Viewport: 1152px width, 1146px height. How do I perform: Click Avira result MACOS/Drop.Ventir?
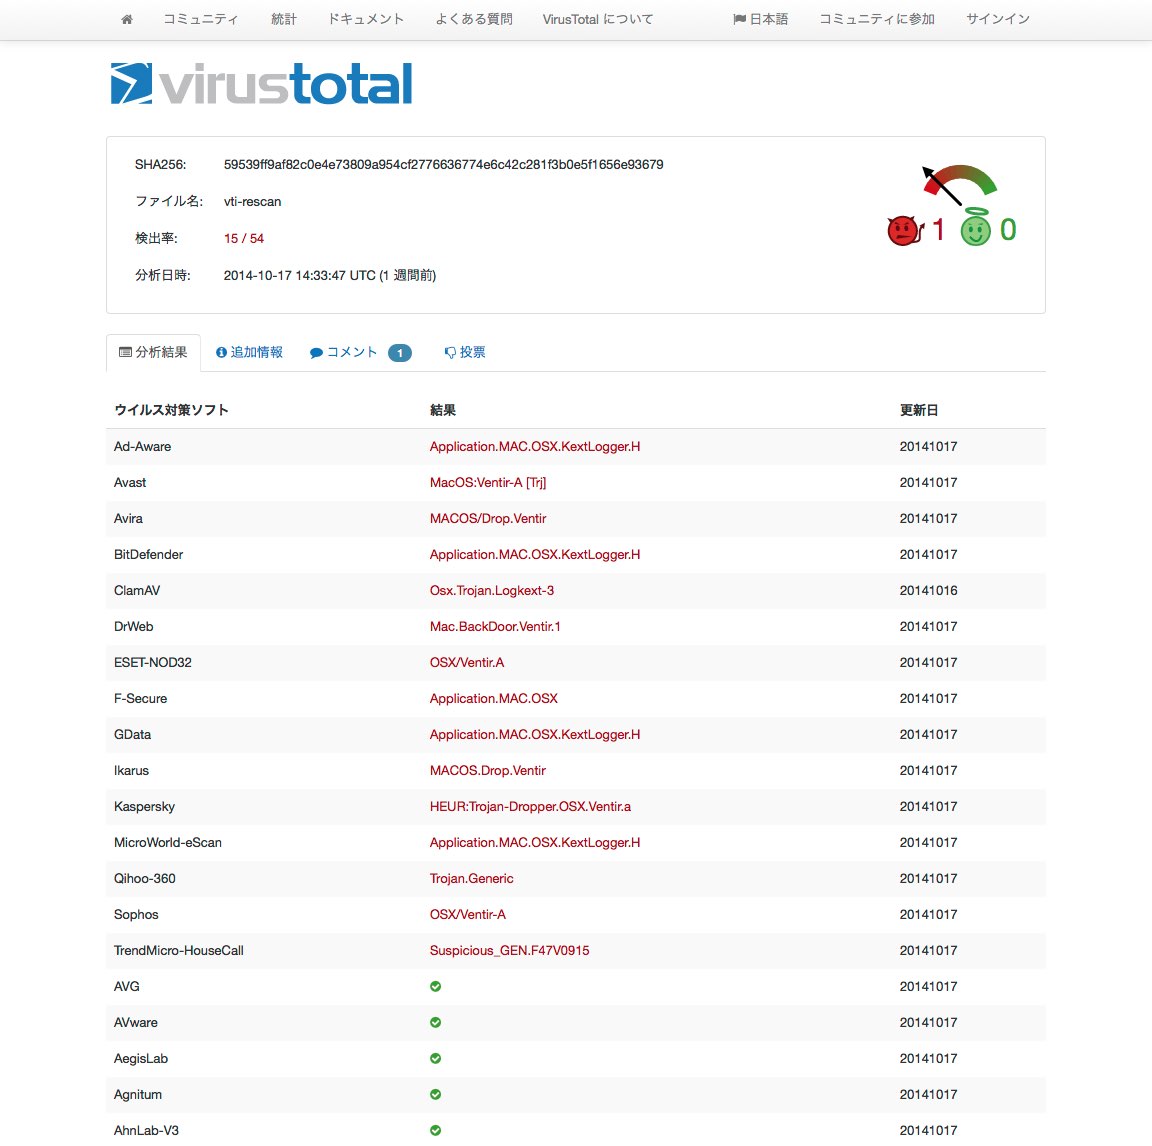(x=488, y=519)
